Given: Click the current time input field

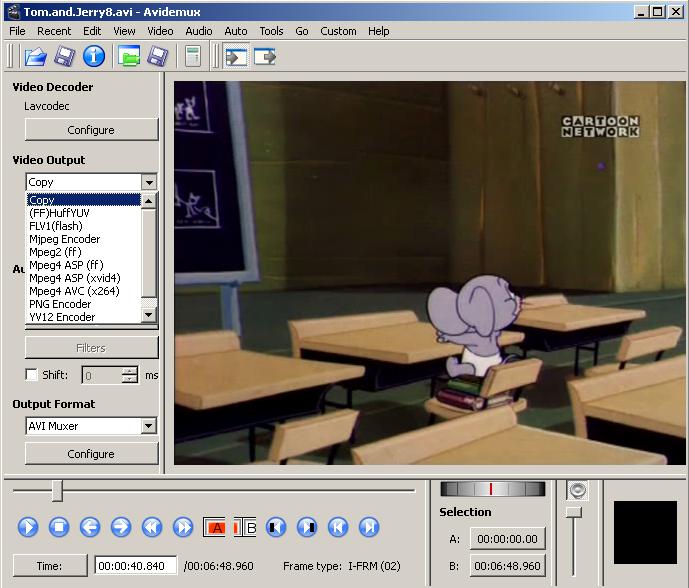Looking at the screenshot, I should 135,566.
